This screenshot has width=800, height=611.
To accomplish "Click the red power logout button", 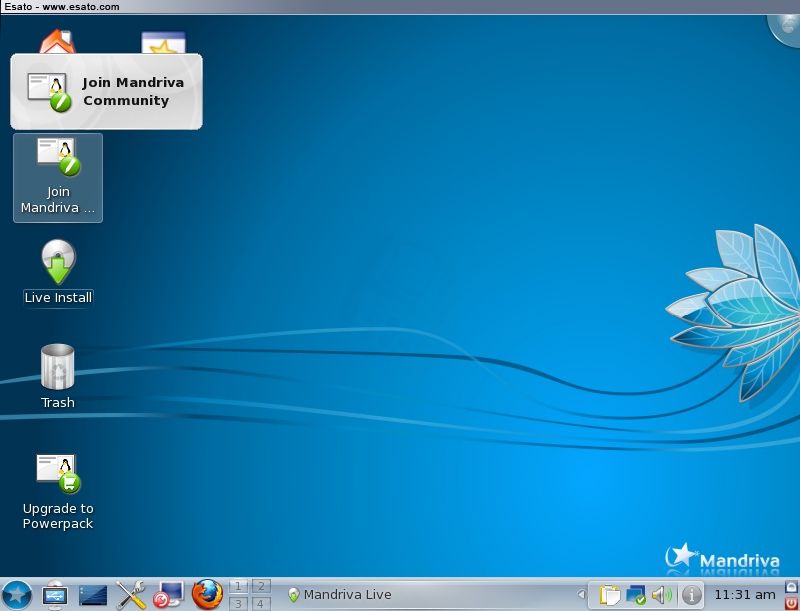I will [792, 603].
